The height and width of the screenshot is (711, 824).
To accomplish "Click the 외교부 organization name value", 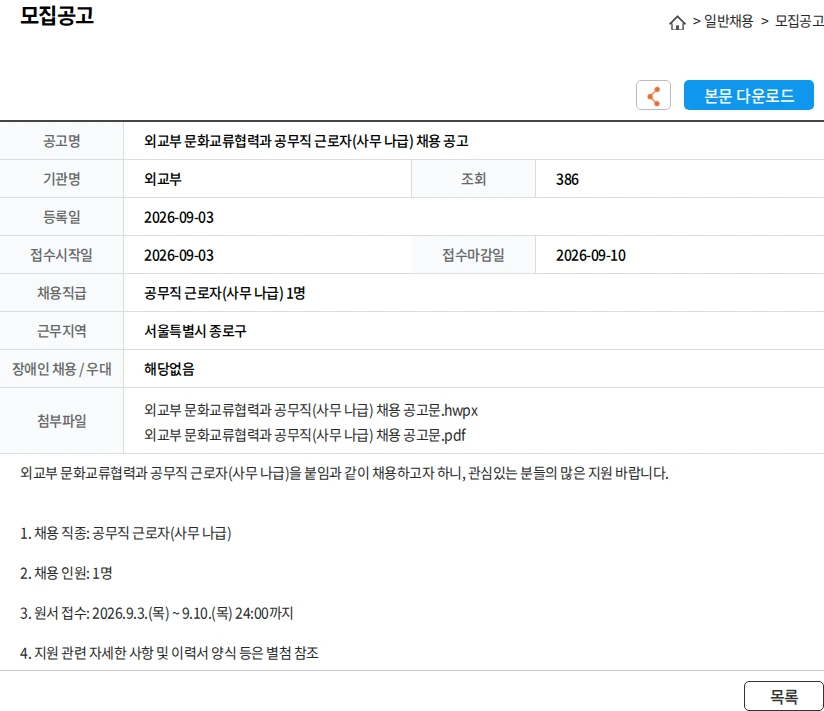I will point(163,179).
